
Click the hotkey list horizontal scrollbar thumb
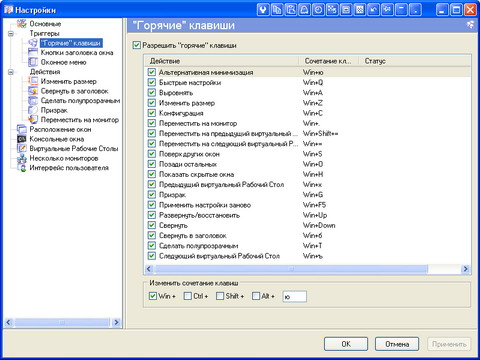291,269
